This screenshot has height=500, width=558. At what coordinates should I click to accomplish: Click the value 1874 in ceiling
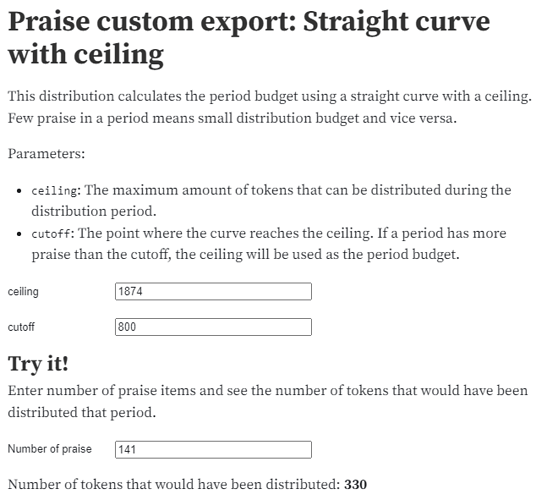tap(130, 291)
